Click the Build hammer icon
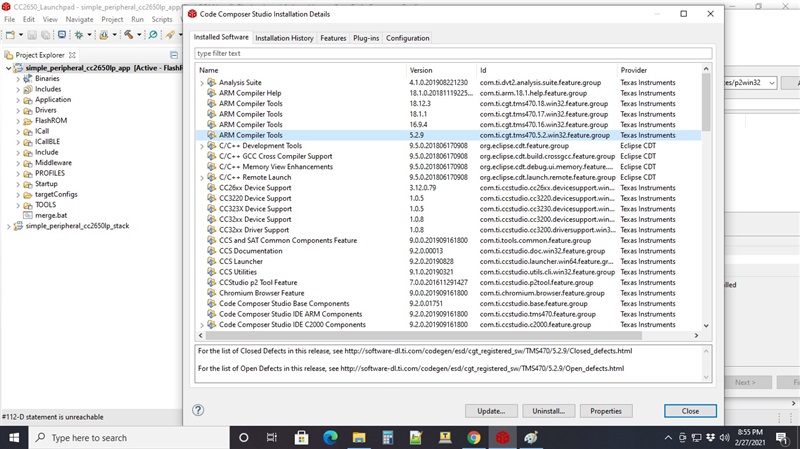 coord(129,35)
